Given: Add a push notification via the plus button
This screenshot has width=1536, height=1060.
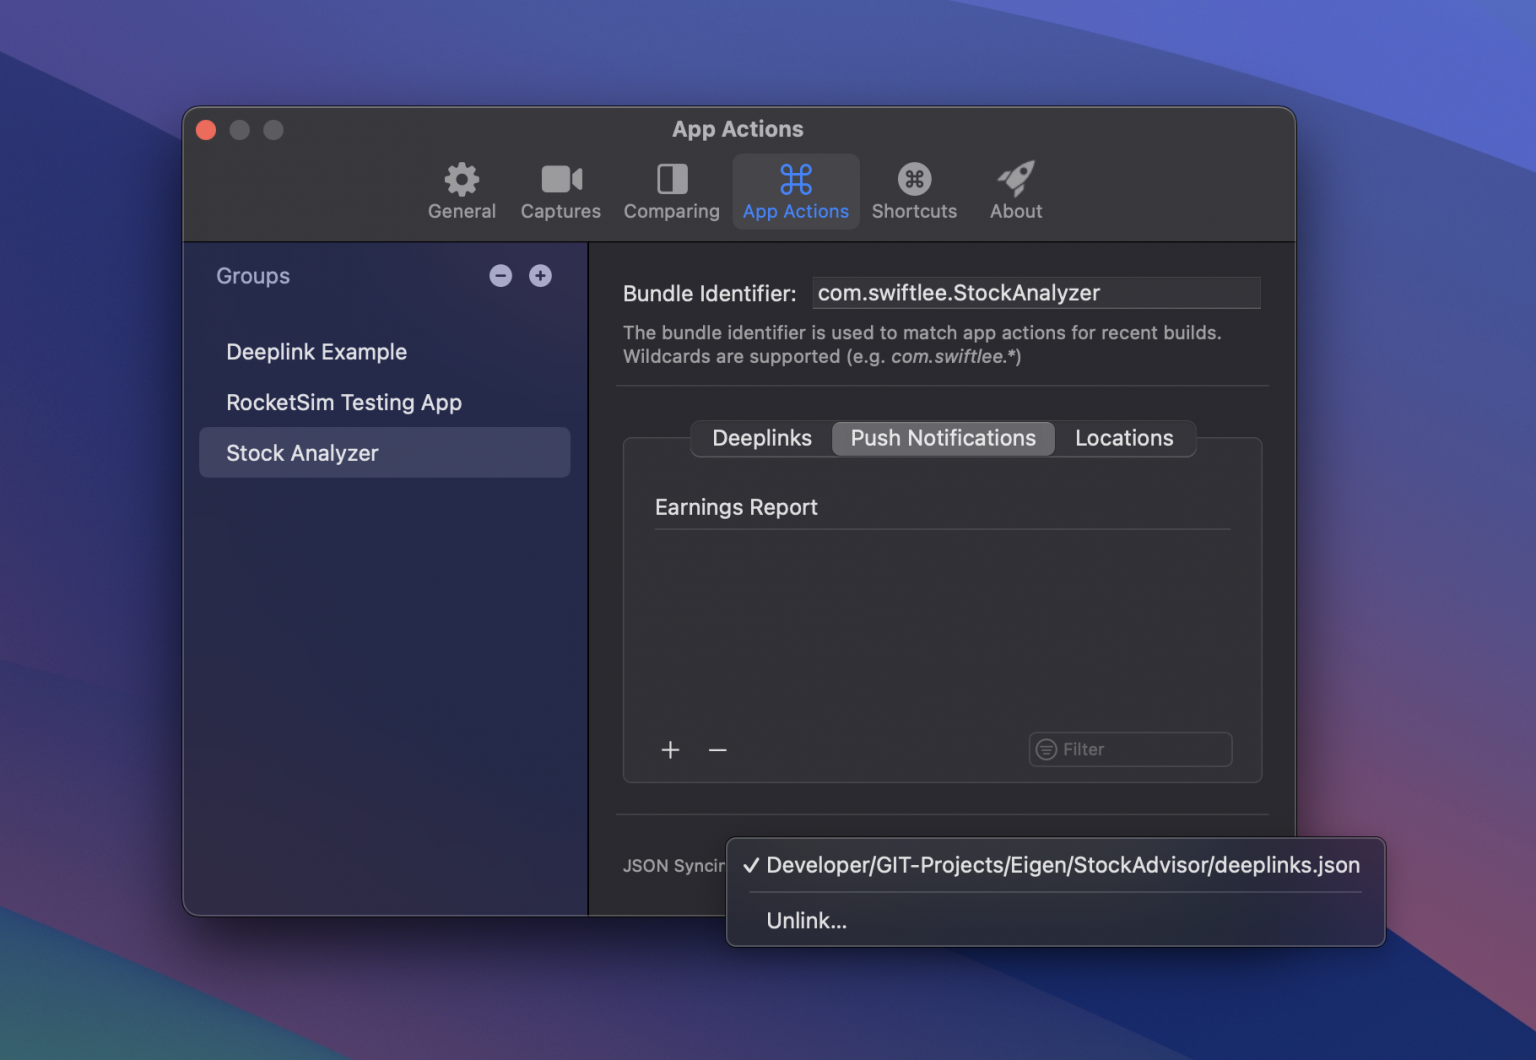Looking at the screenshot, I should point(670,749).
